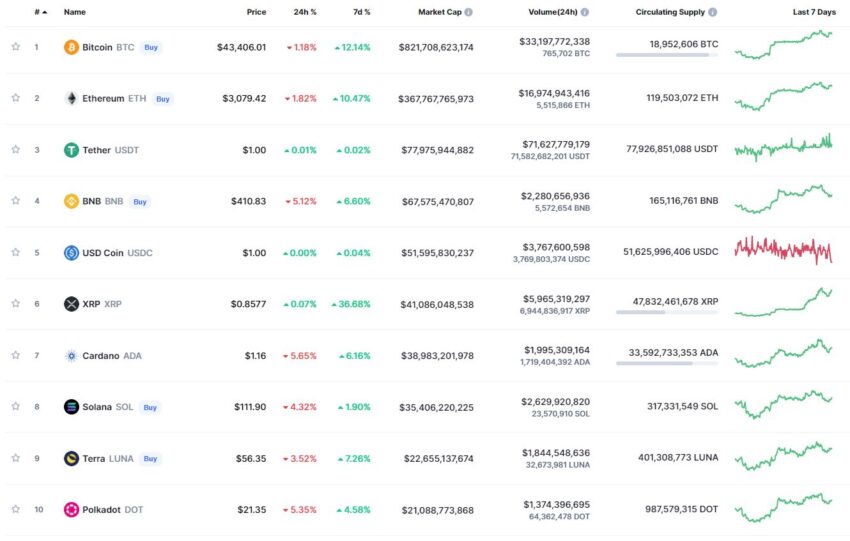Screen dimensions: 850x541
Task: Toggle the XRP watchlist star
Action: [16, 303]
